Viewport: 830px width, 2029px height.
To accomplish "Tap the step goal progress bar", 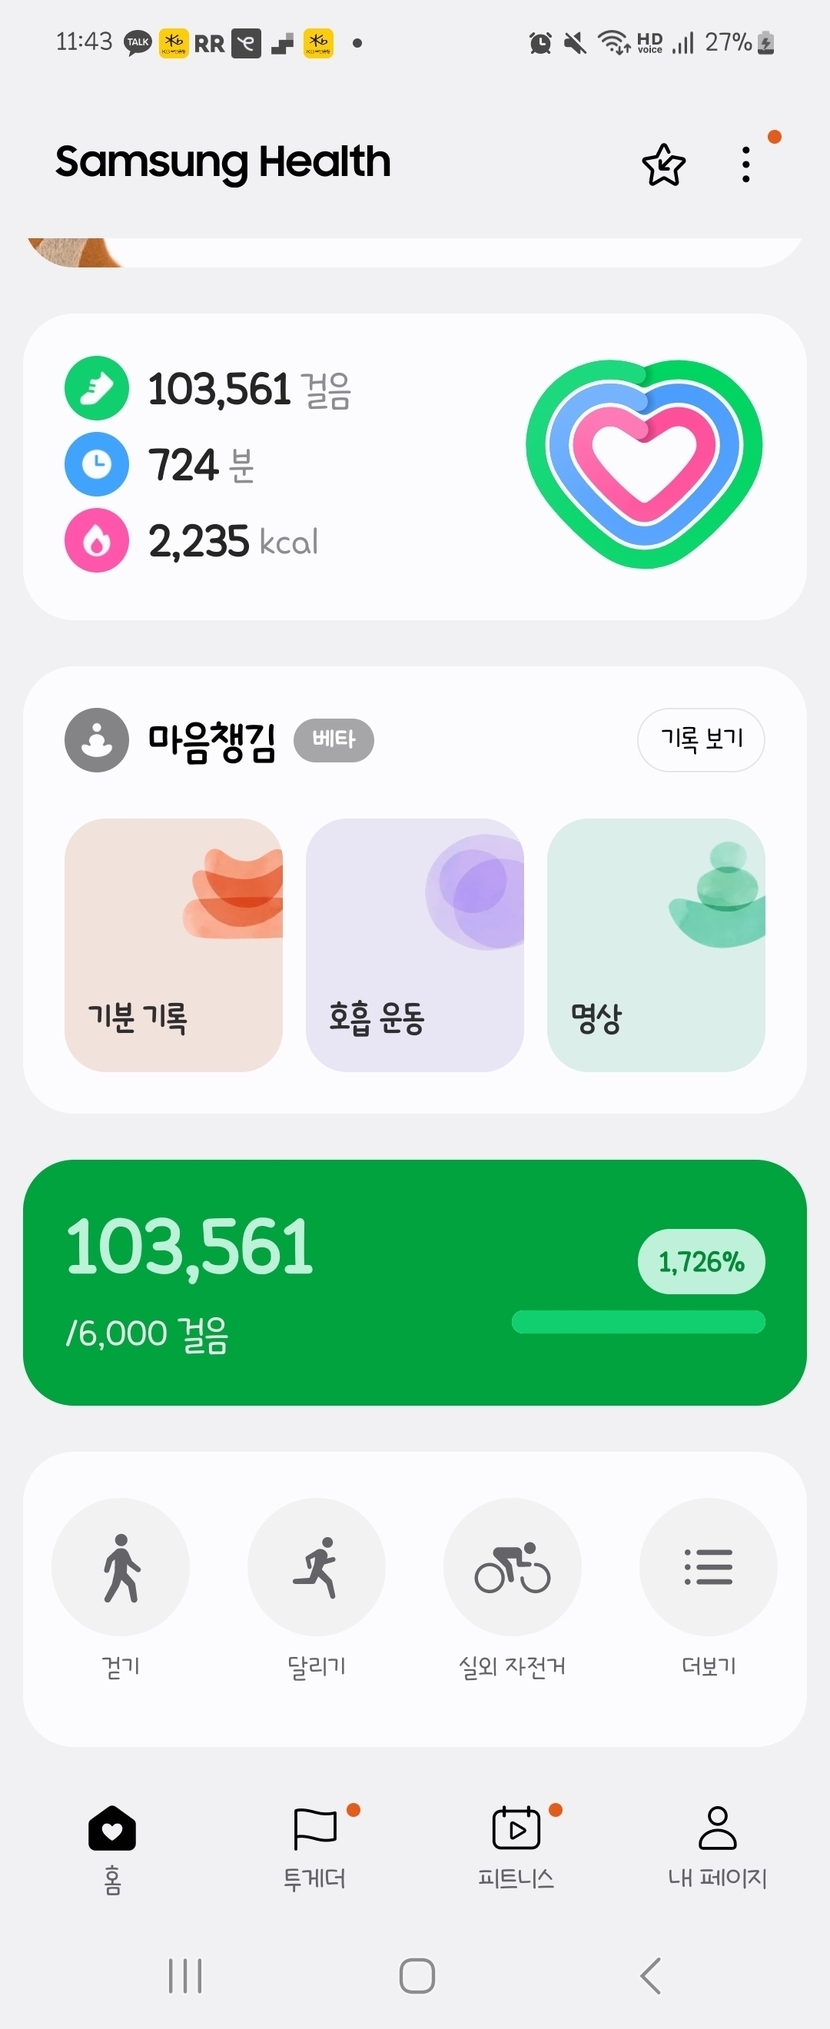I will click(x=638, y=1322).
